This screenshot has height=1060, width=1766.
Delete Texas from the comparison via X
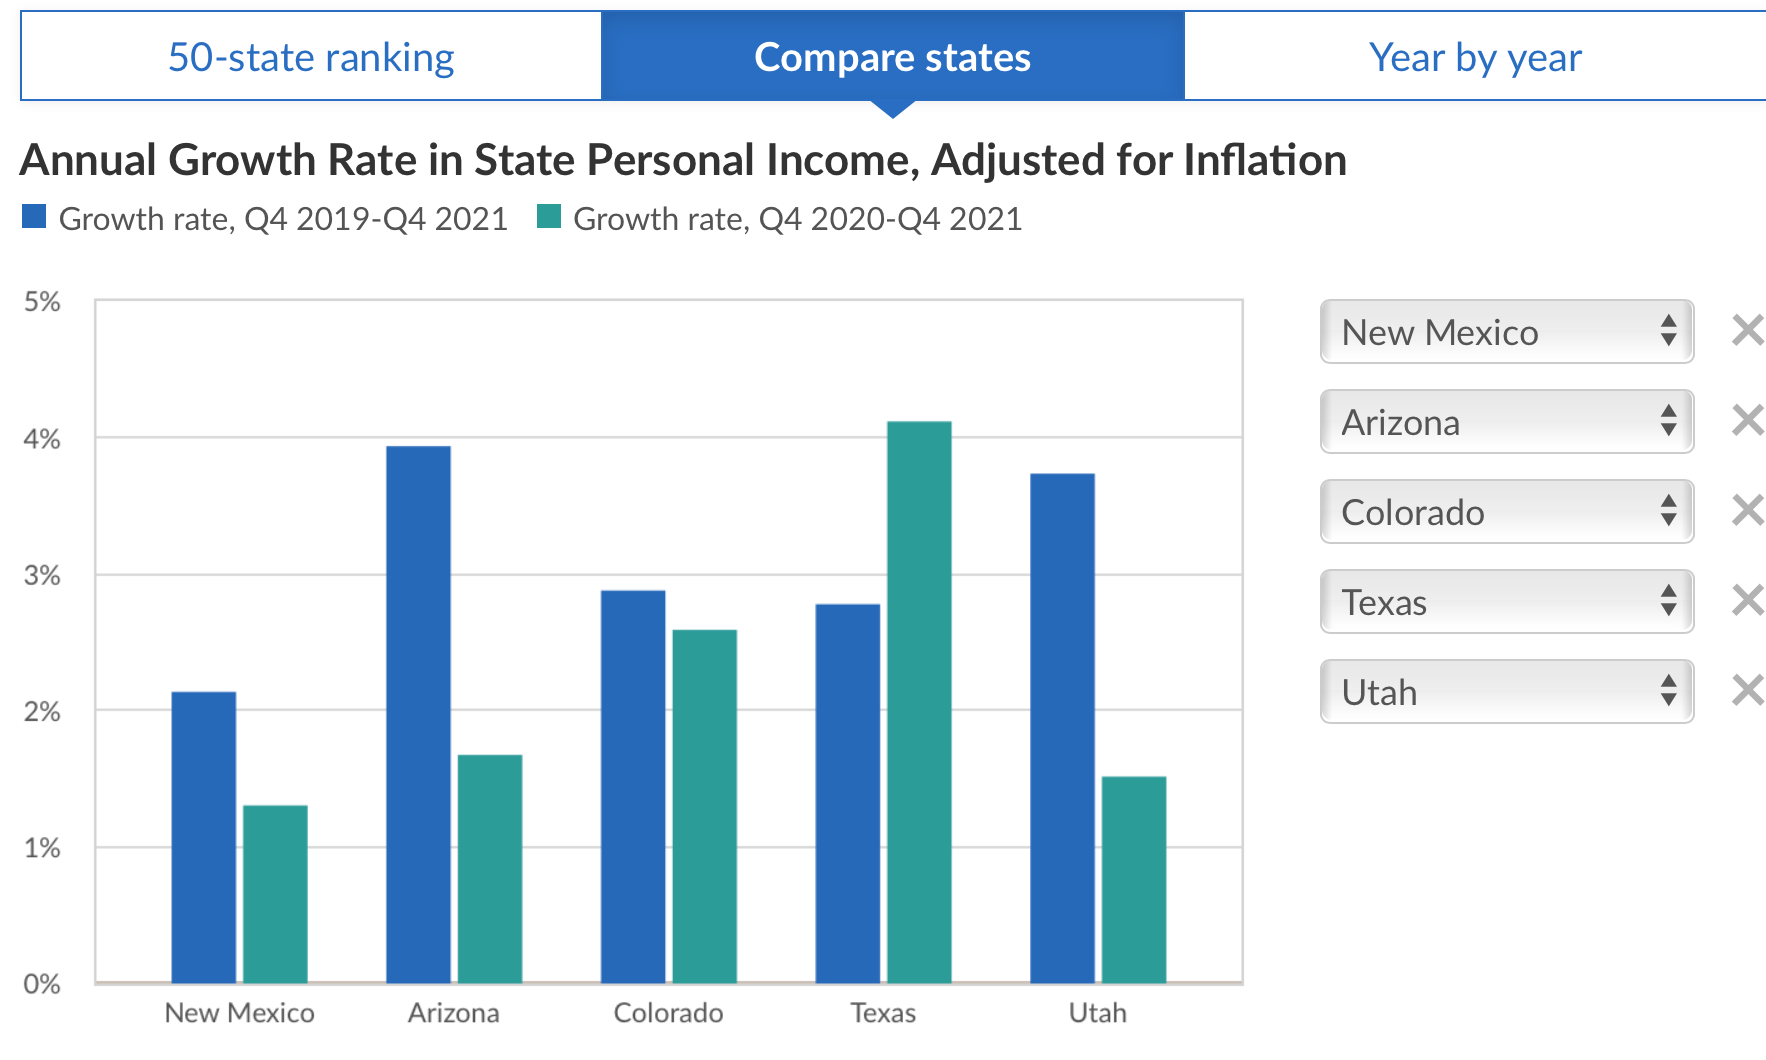1747,600
